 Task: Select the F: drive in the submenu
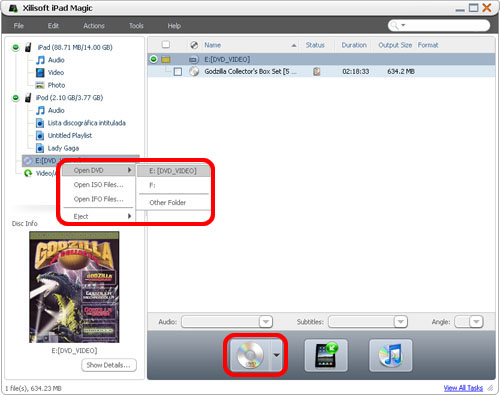tap(173, 185)
